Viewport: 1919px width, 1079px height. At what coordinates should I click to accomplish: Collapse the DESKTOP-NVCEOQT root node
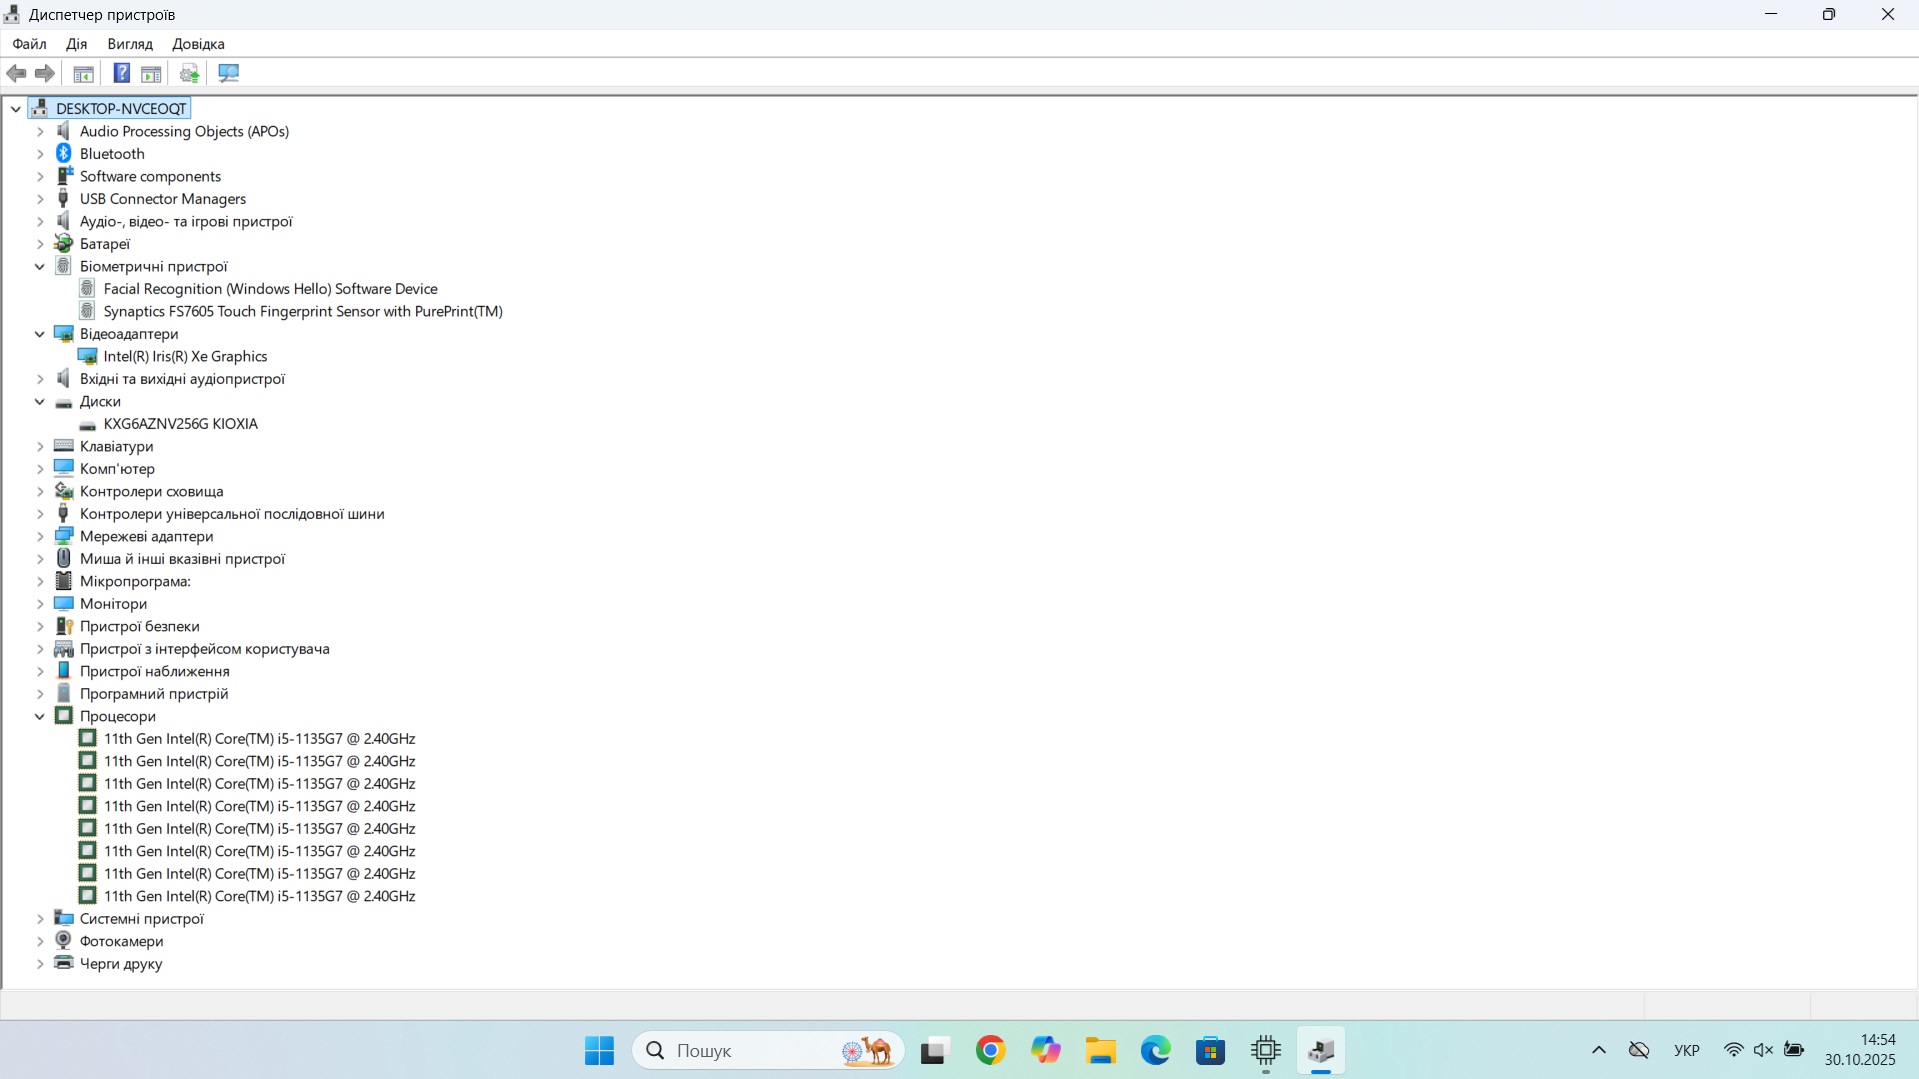tap(16, 109)
